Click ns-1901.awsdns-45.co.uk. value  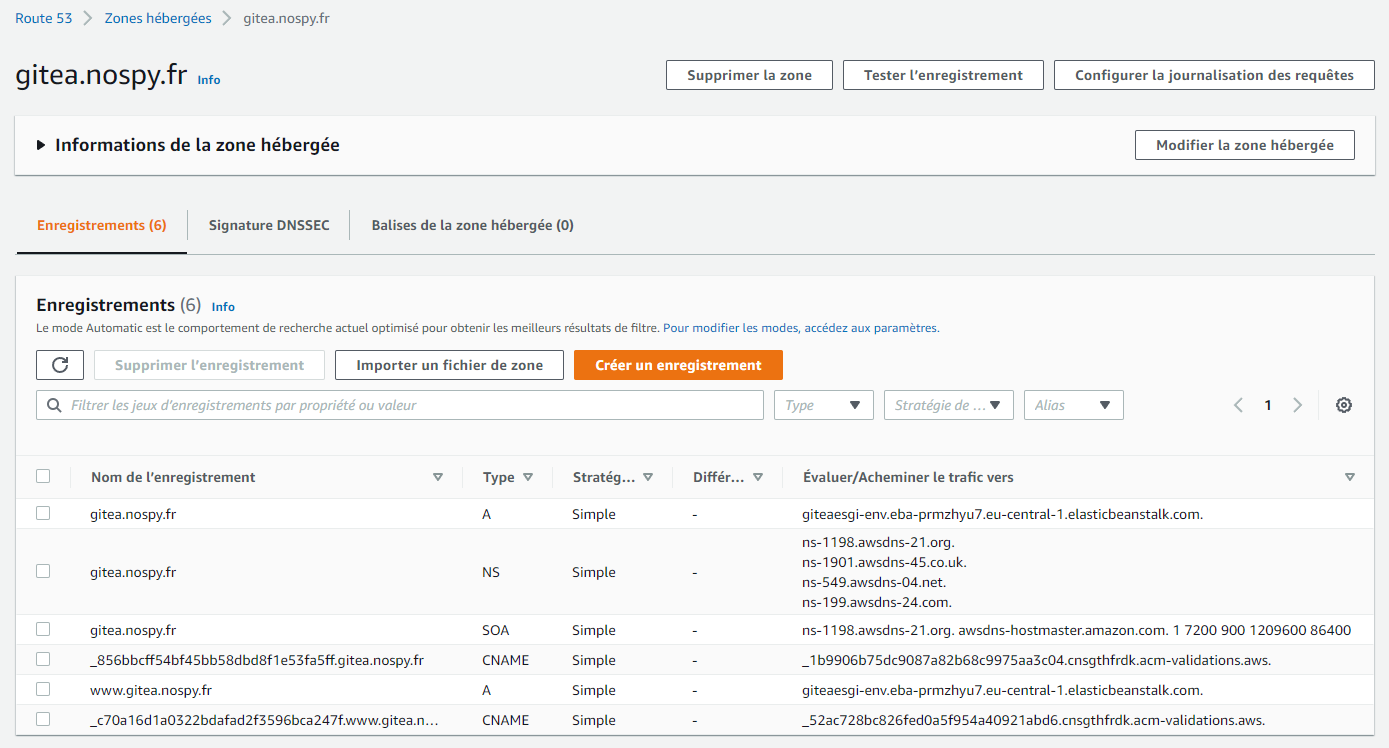[x=884, y=562]
